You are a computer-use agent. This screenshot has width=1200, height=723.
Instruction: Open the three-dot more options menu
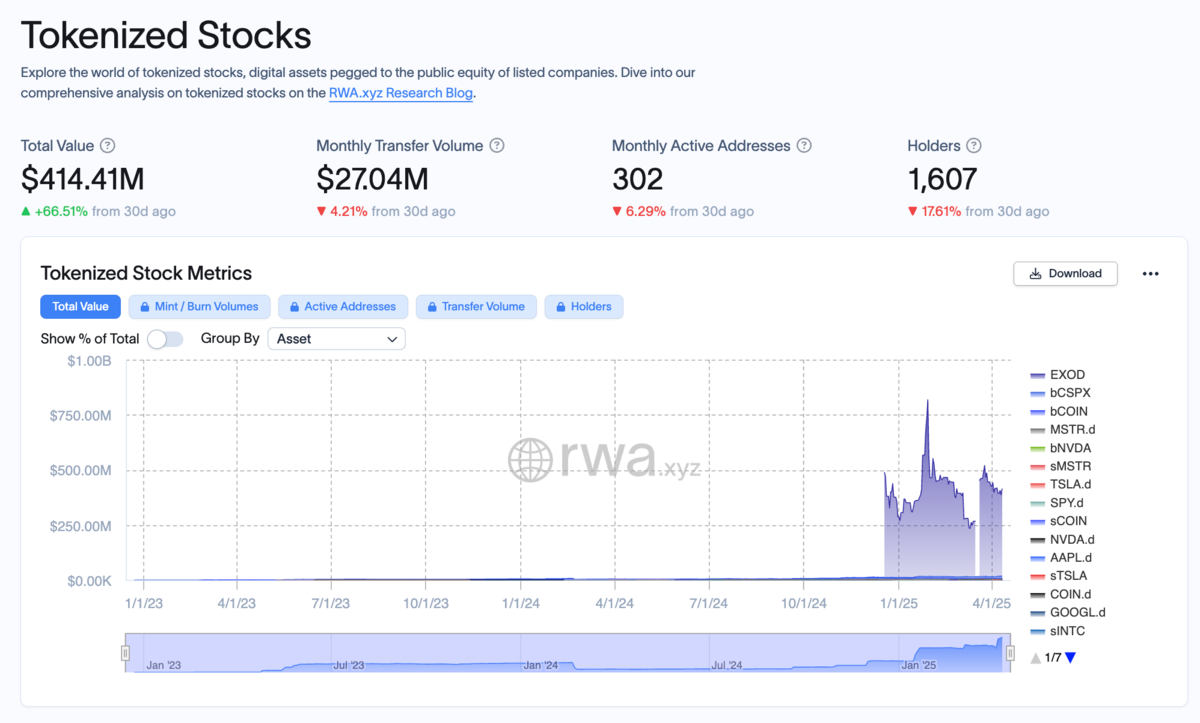tap(1151, 274)
